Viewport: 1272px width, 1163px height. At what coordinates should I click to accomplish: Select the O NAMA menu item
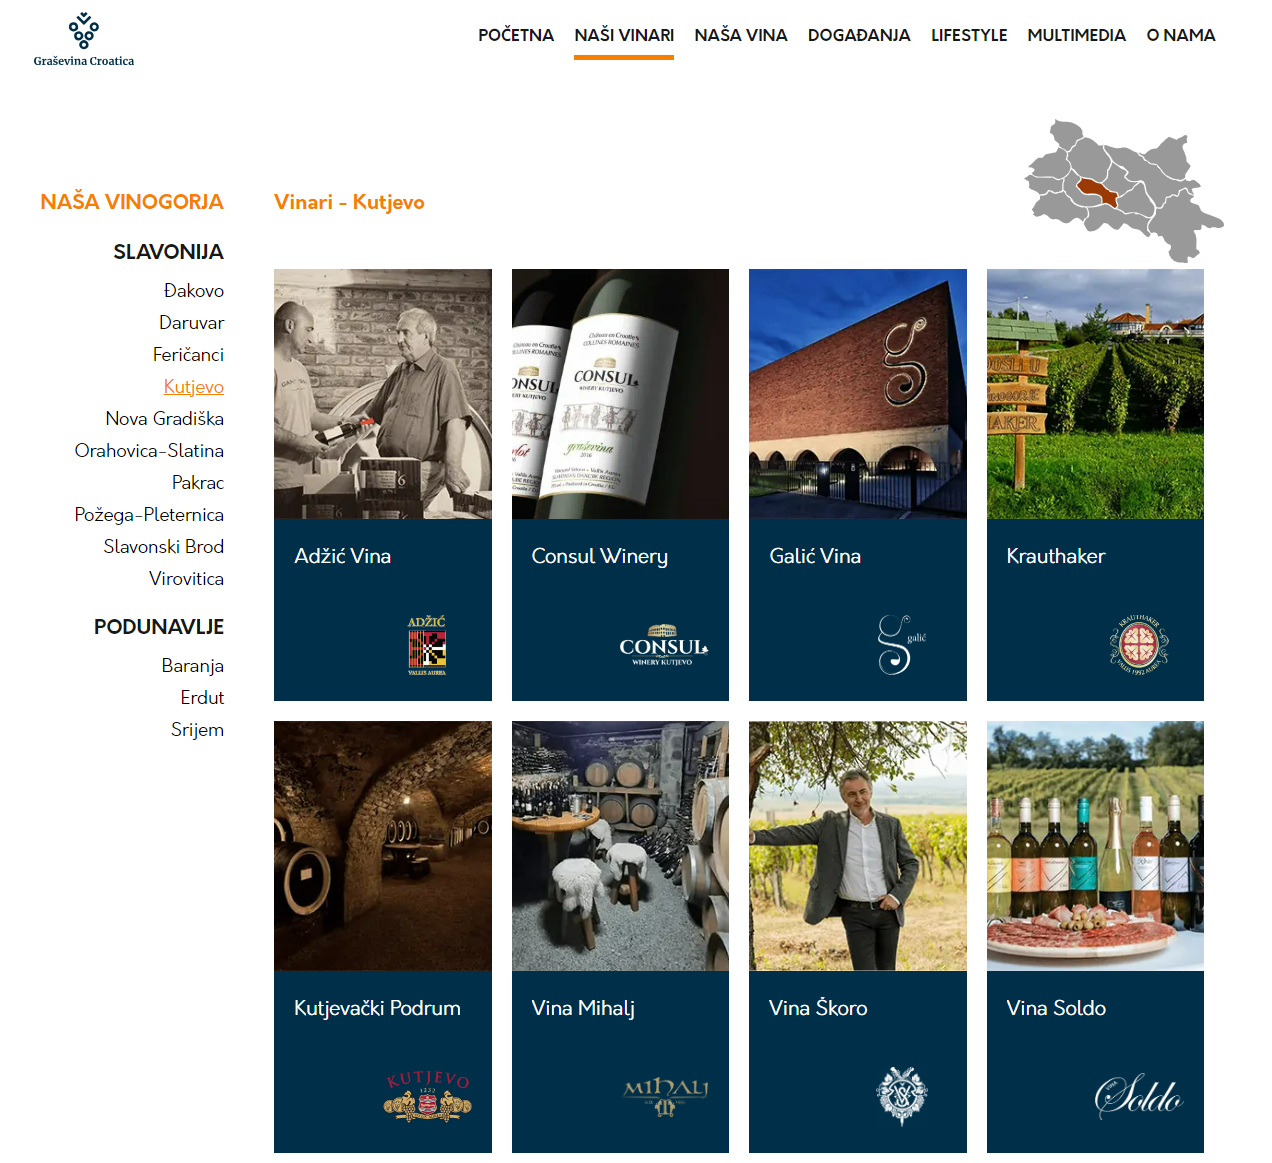(x=1181, y=35)
